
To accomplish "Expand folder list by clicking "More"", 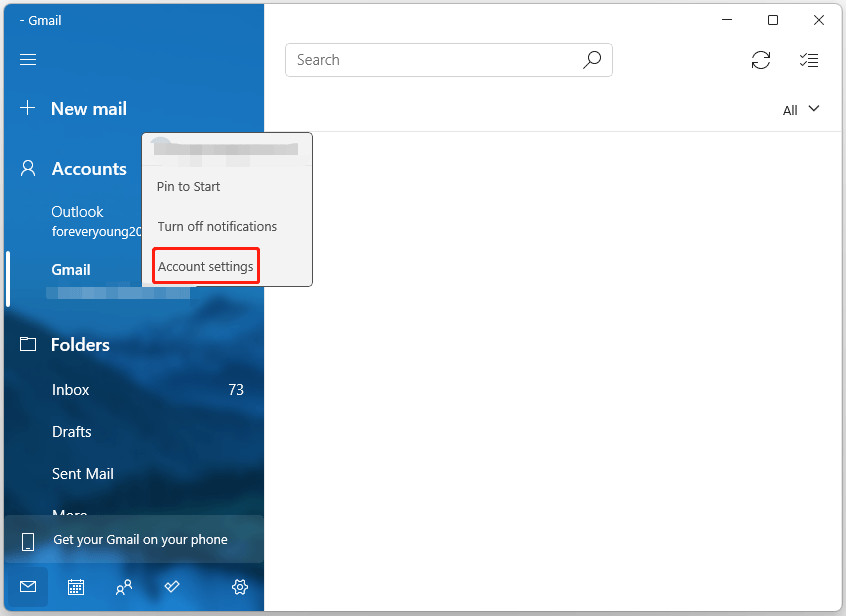I will click(x=69, y=512).
